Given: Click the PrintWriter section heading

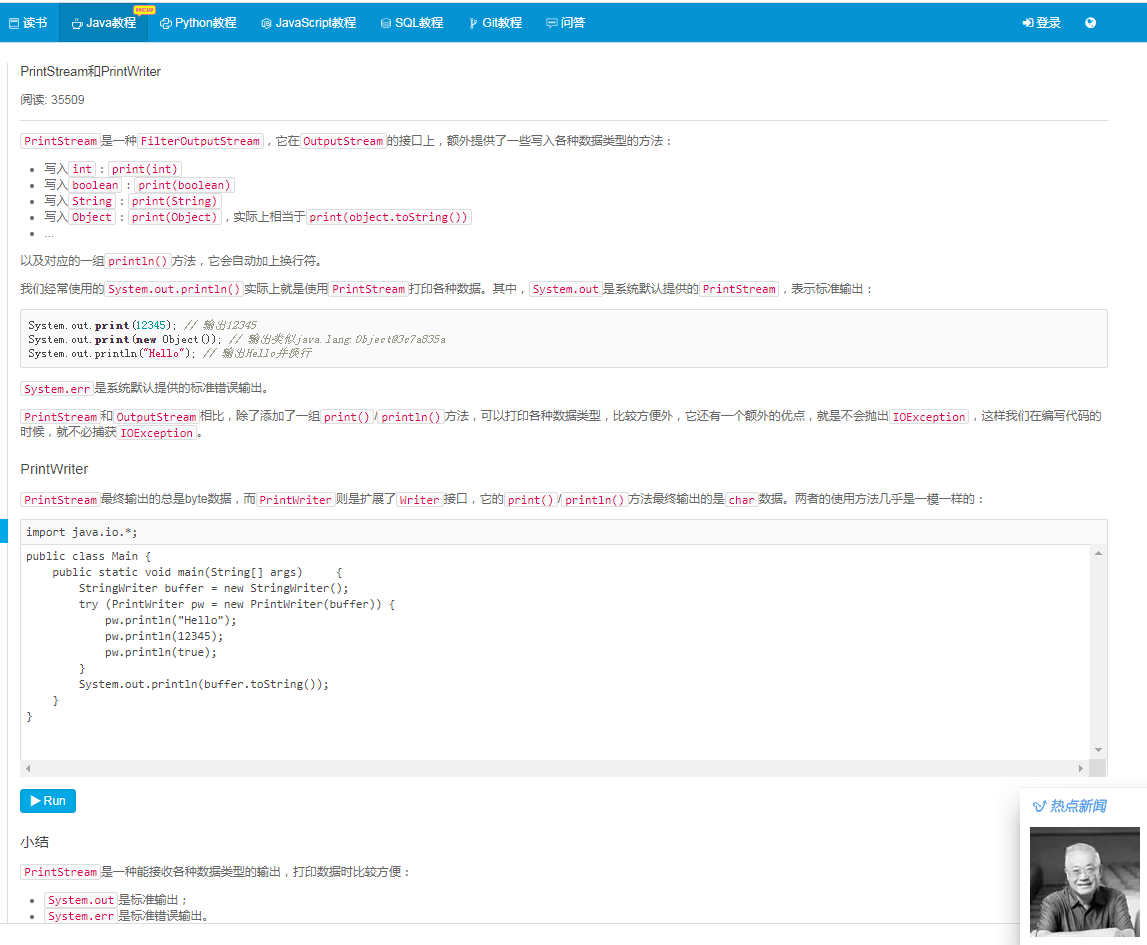Looking at the screenshot, I should [x=54, y=469].
